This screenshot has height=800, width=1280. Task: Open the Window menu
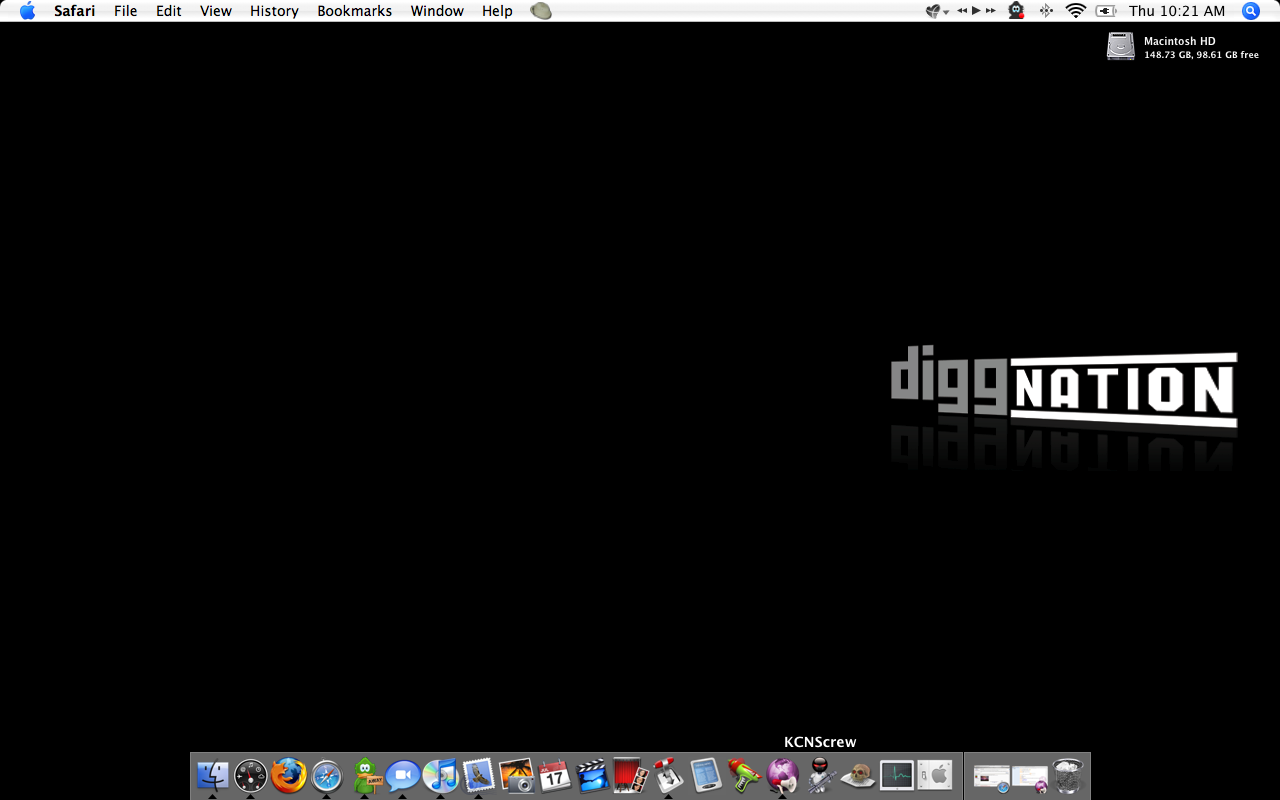click(x=437, y=11)
